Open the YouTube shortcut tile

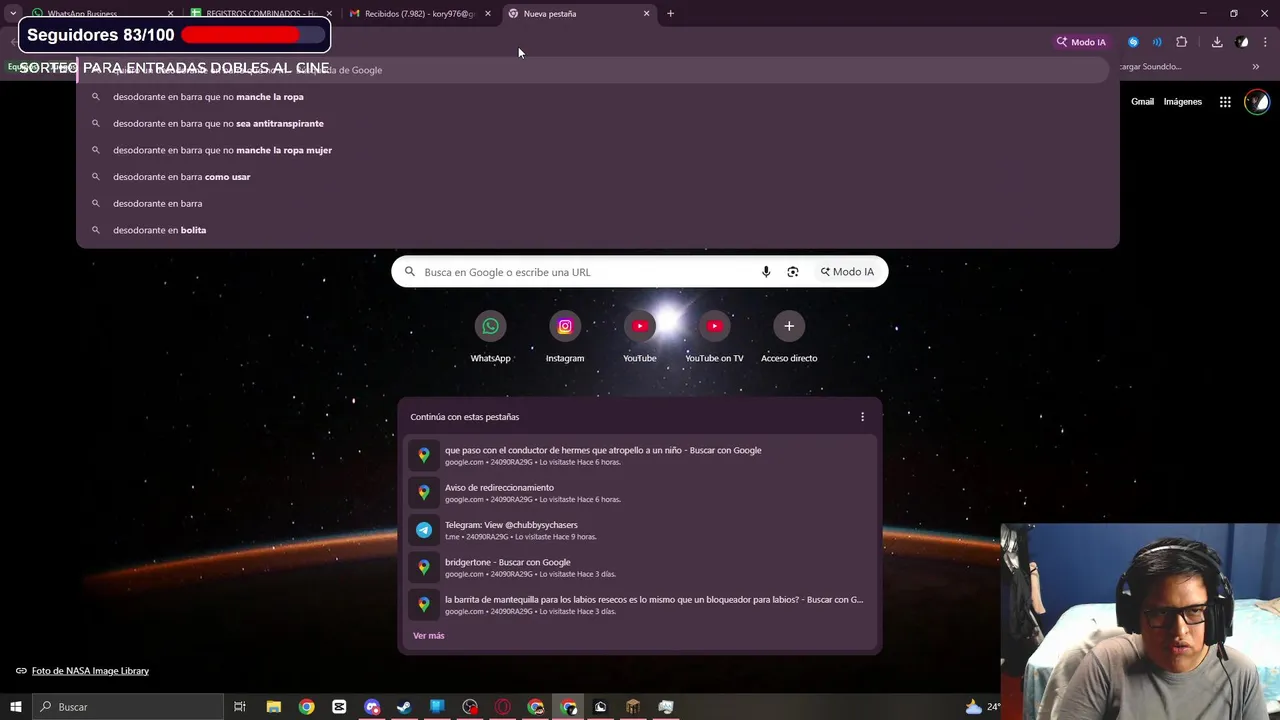coord(640,337)
